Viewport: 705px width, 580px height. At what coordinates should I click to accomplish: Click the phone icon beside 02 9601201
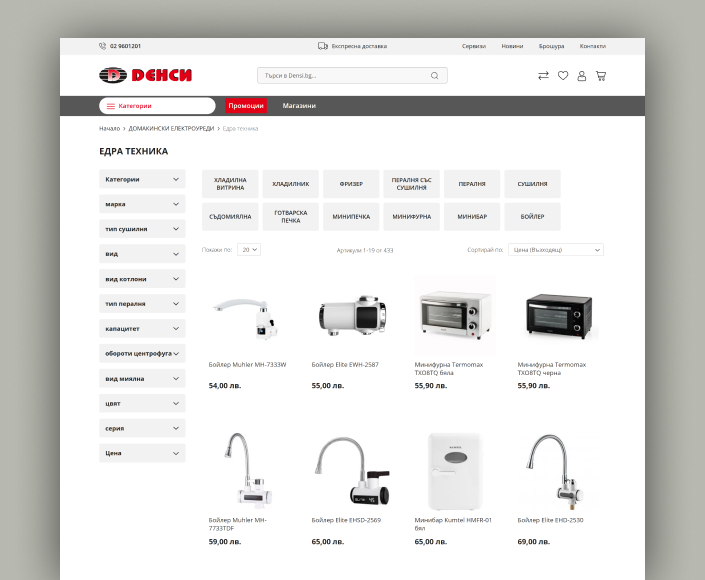click(103, 46)
